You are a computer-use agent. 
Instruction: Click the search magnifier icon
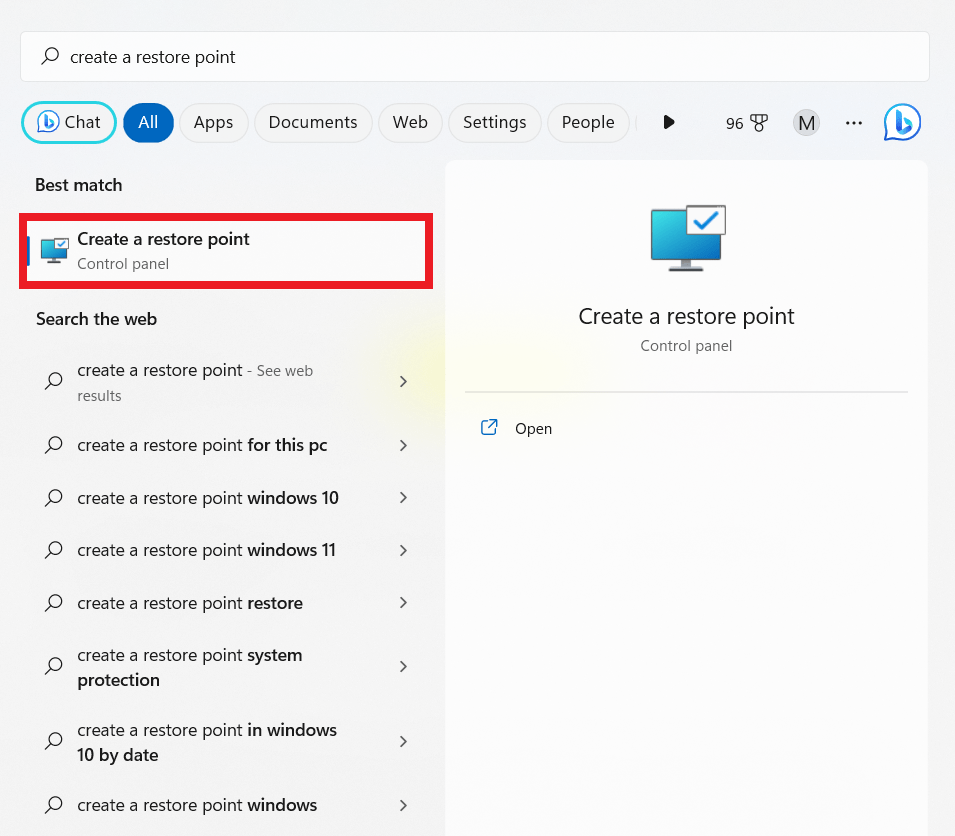point(50,56)
